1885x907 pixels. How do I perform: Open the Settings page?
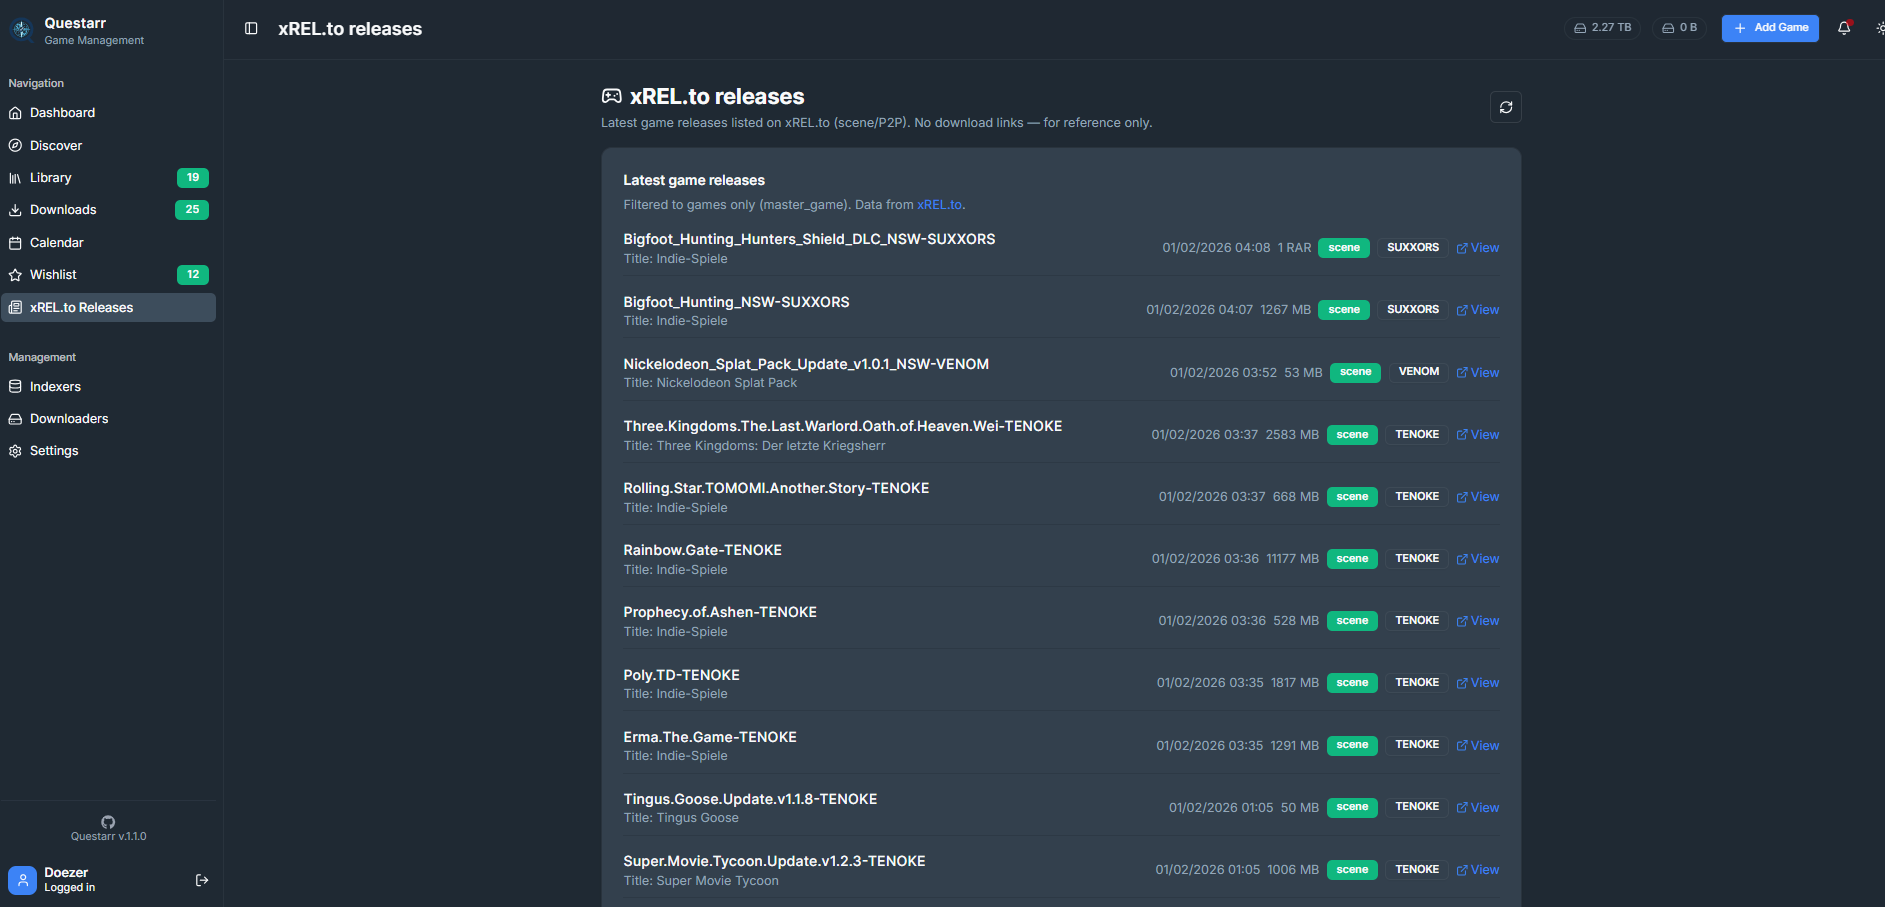coord(54,451)
